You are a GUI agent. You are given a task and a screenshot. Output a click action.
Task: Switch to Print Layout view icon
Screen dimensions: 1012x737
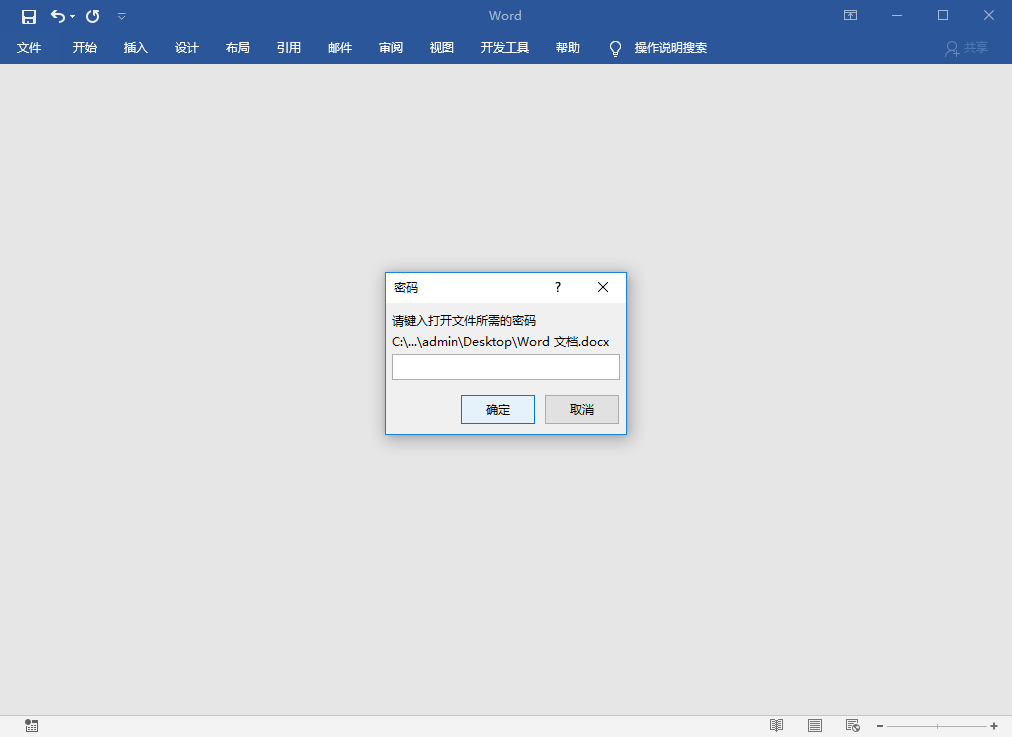[815, 725]
